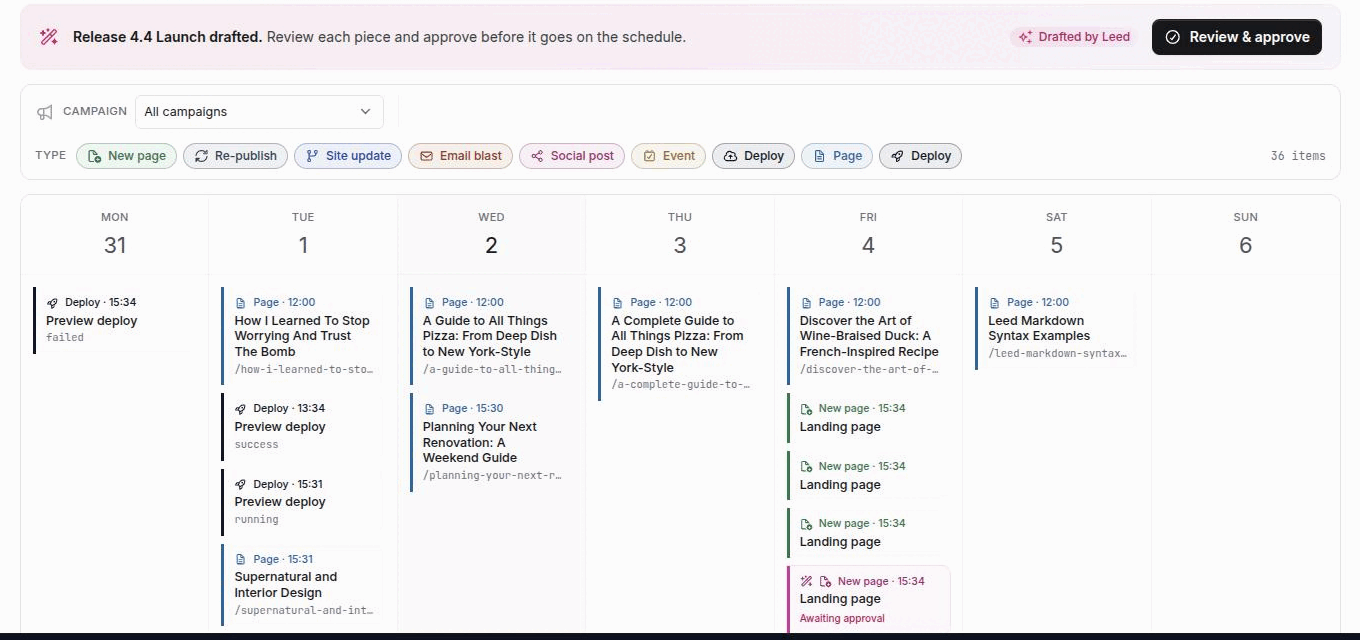The image size is (1360, 640).
Task: Click the git branch icon on Site update
Action: (x=312, y=156)
